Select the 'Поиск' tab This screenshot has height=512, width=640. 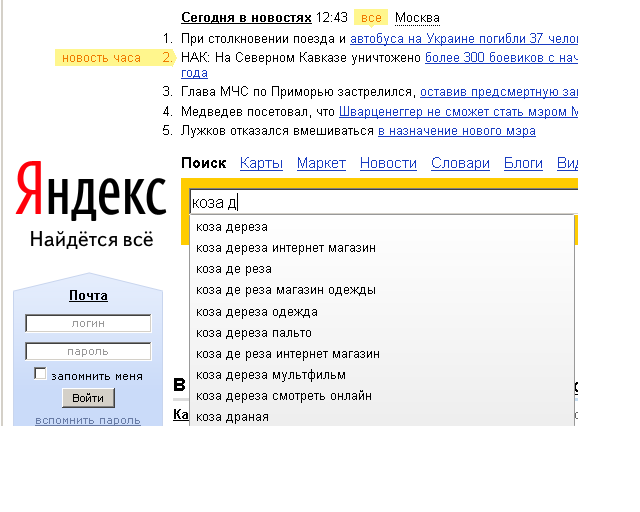[204, 163]
